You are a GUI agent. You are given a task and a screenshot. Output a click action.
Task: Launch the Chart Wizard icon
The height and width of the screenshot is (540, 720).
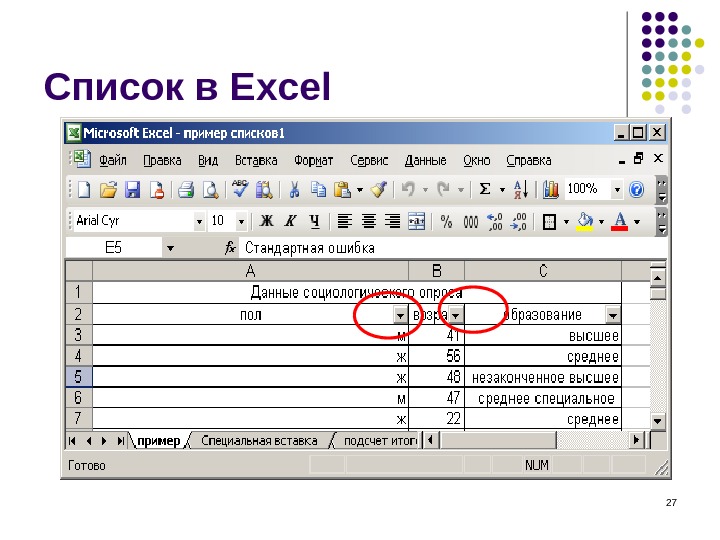(550, 189)
